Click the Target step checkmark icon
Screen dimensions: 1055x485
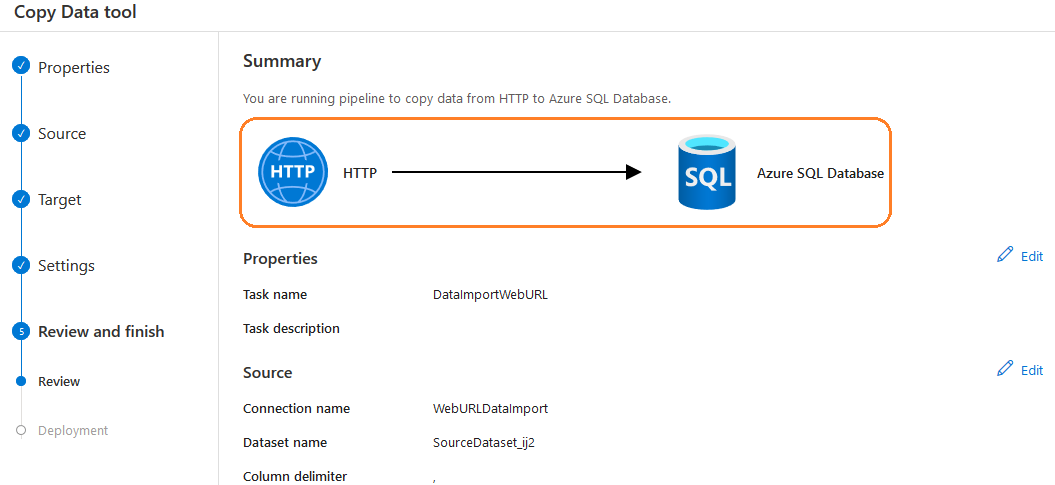tap(21, 199)
